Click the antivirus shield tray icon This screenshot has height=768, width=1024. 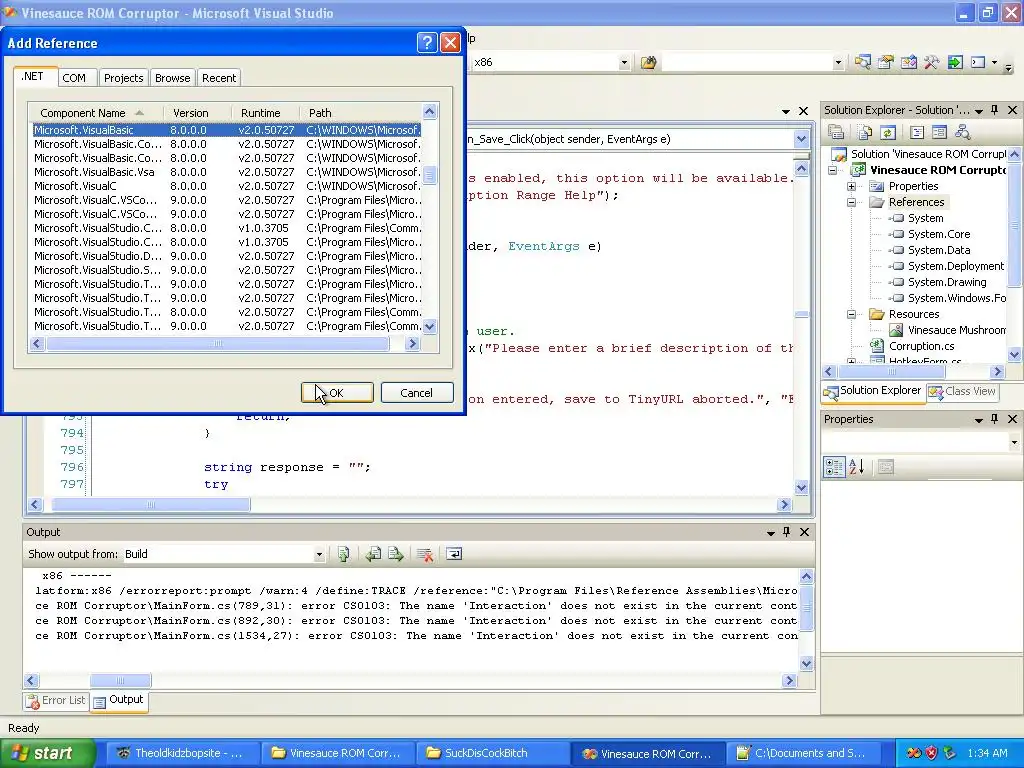[931, 753]
